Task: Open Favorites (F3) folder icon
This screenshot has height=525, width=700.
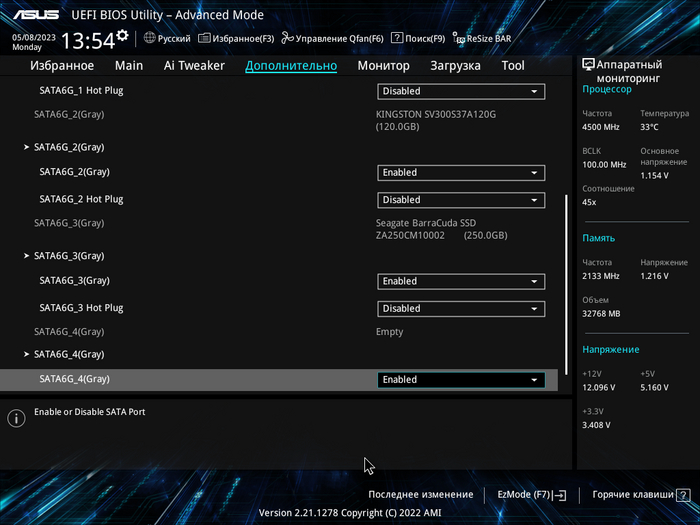Action: [x=204, y=38]
